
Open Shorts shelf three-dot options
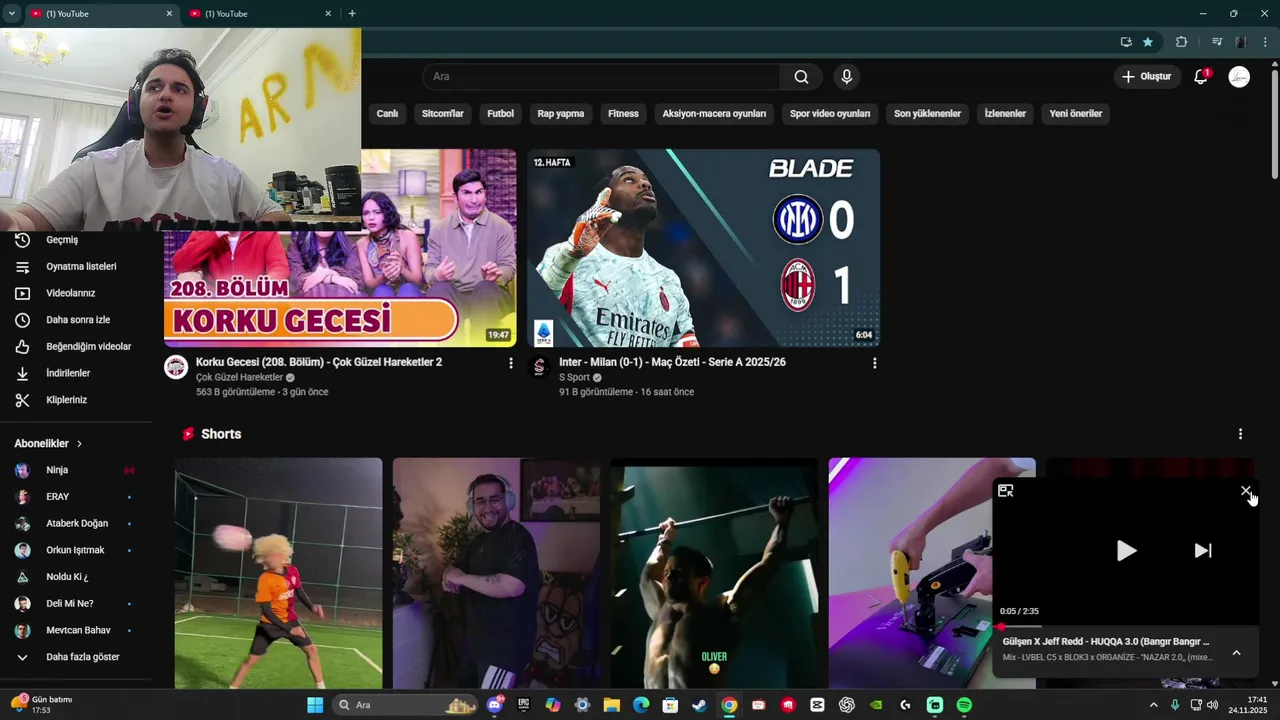1240,434
